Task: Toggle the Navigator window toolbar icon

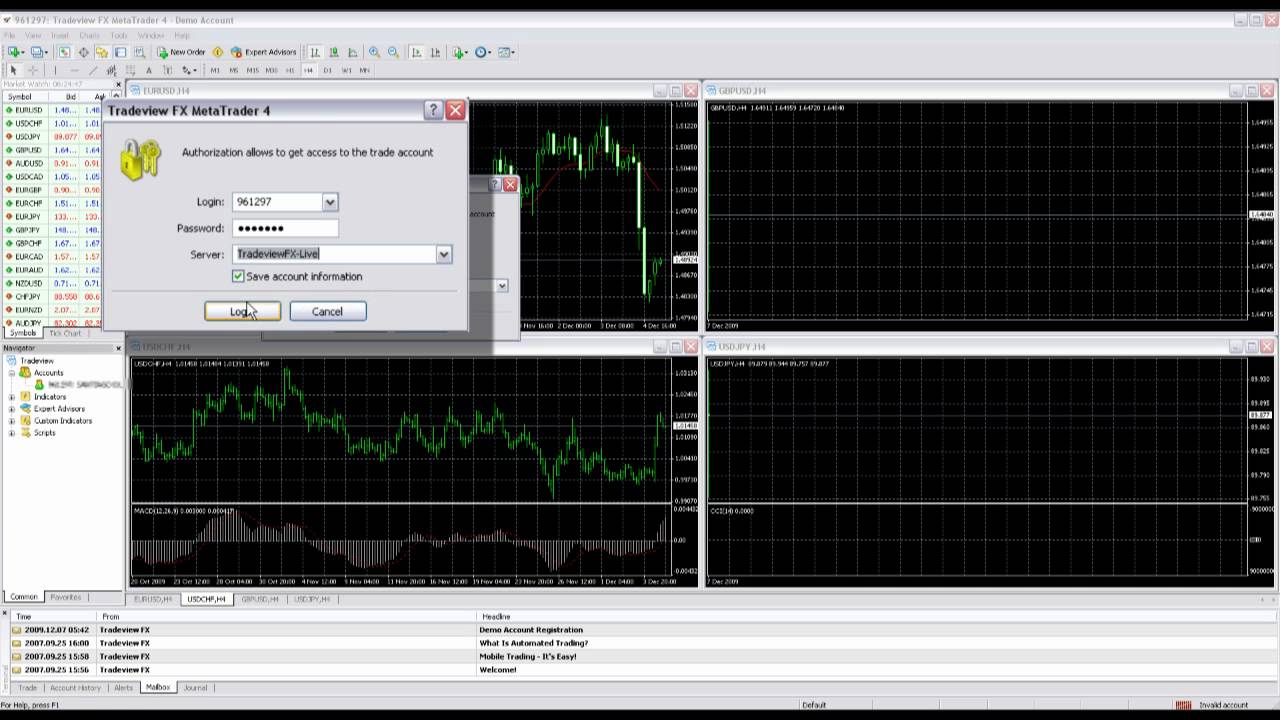Action: (x=102, y=52)
